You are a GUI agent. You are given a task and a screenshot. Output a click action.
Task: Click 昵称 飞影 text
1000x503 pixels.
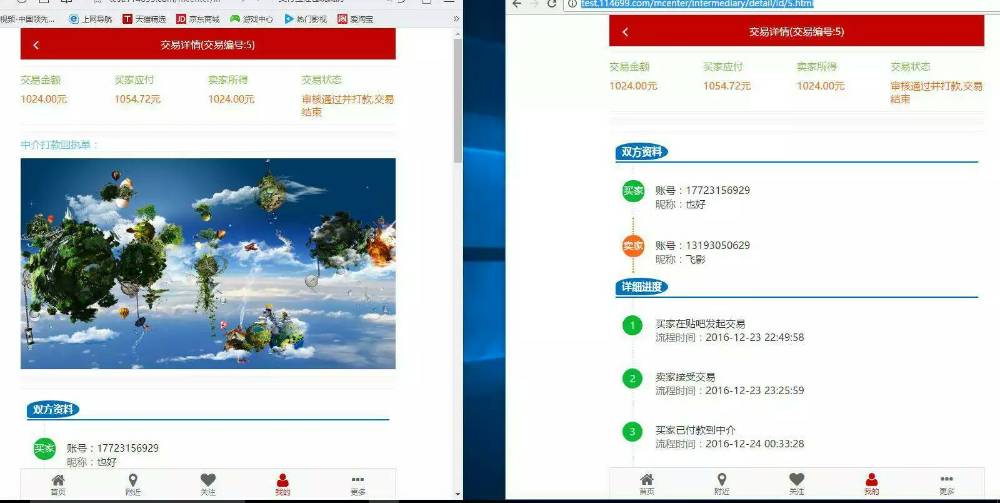pos(680,259)
